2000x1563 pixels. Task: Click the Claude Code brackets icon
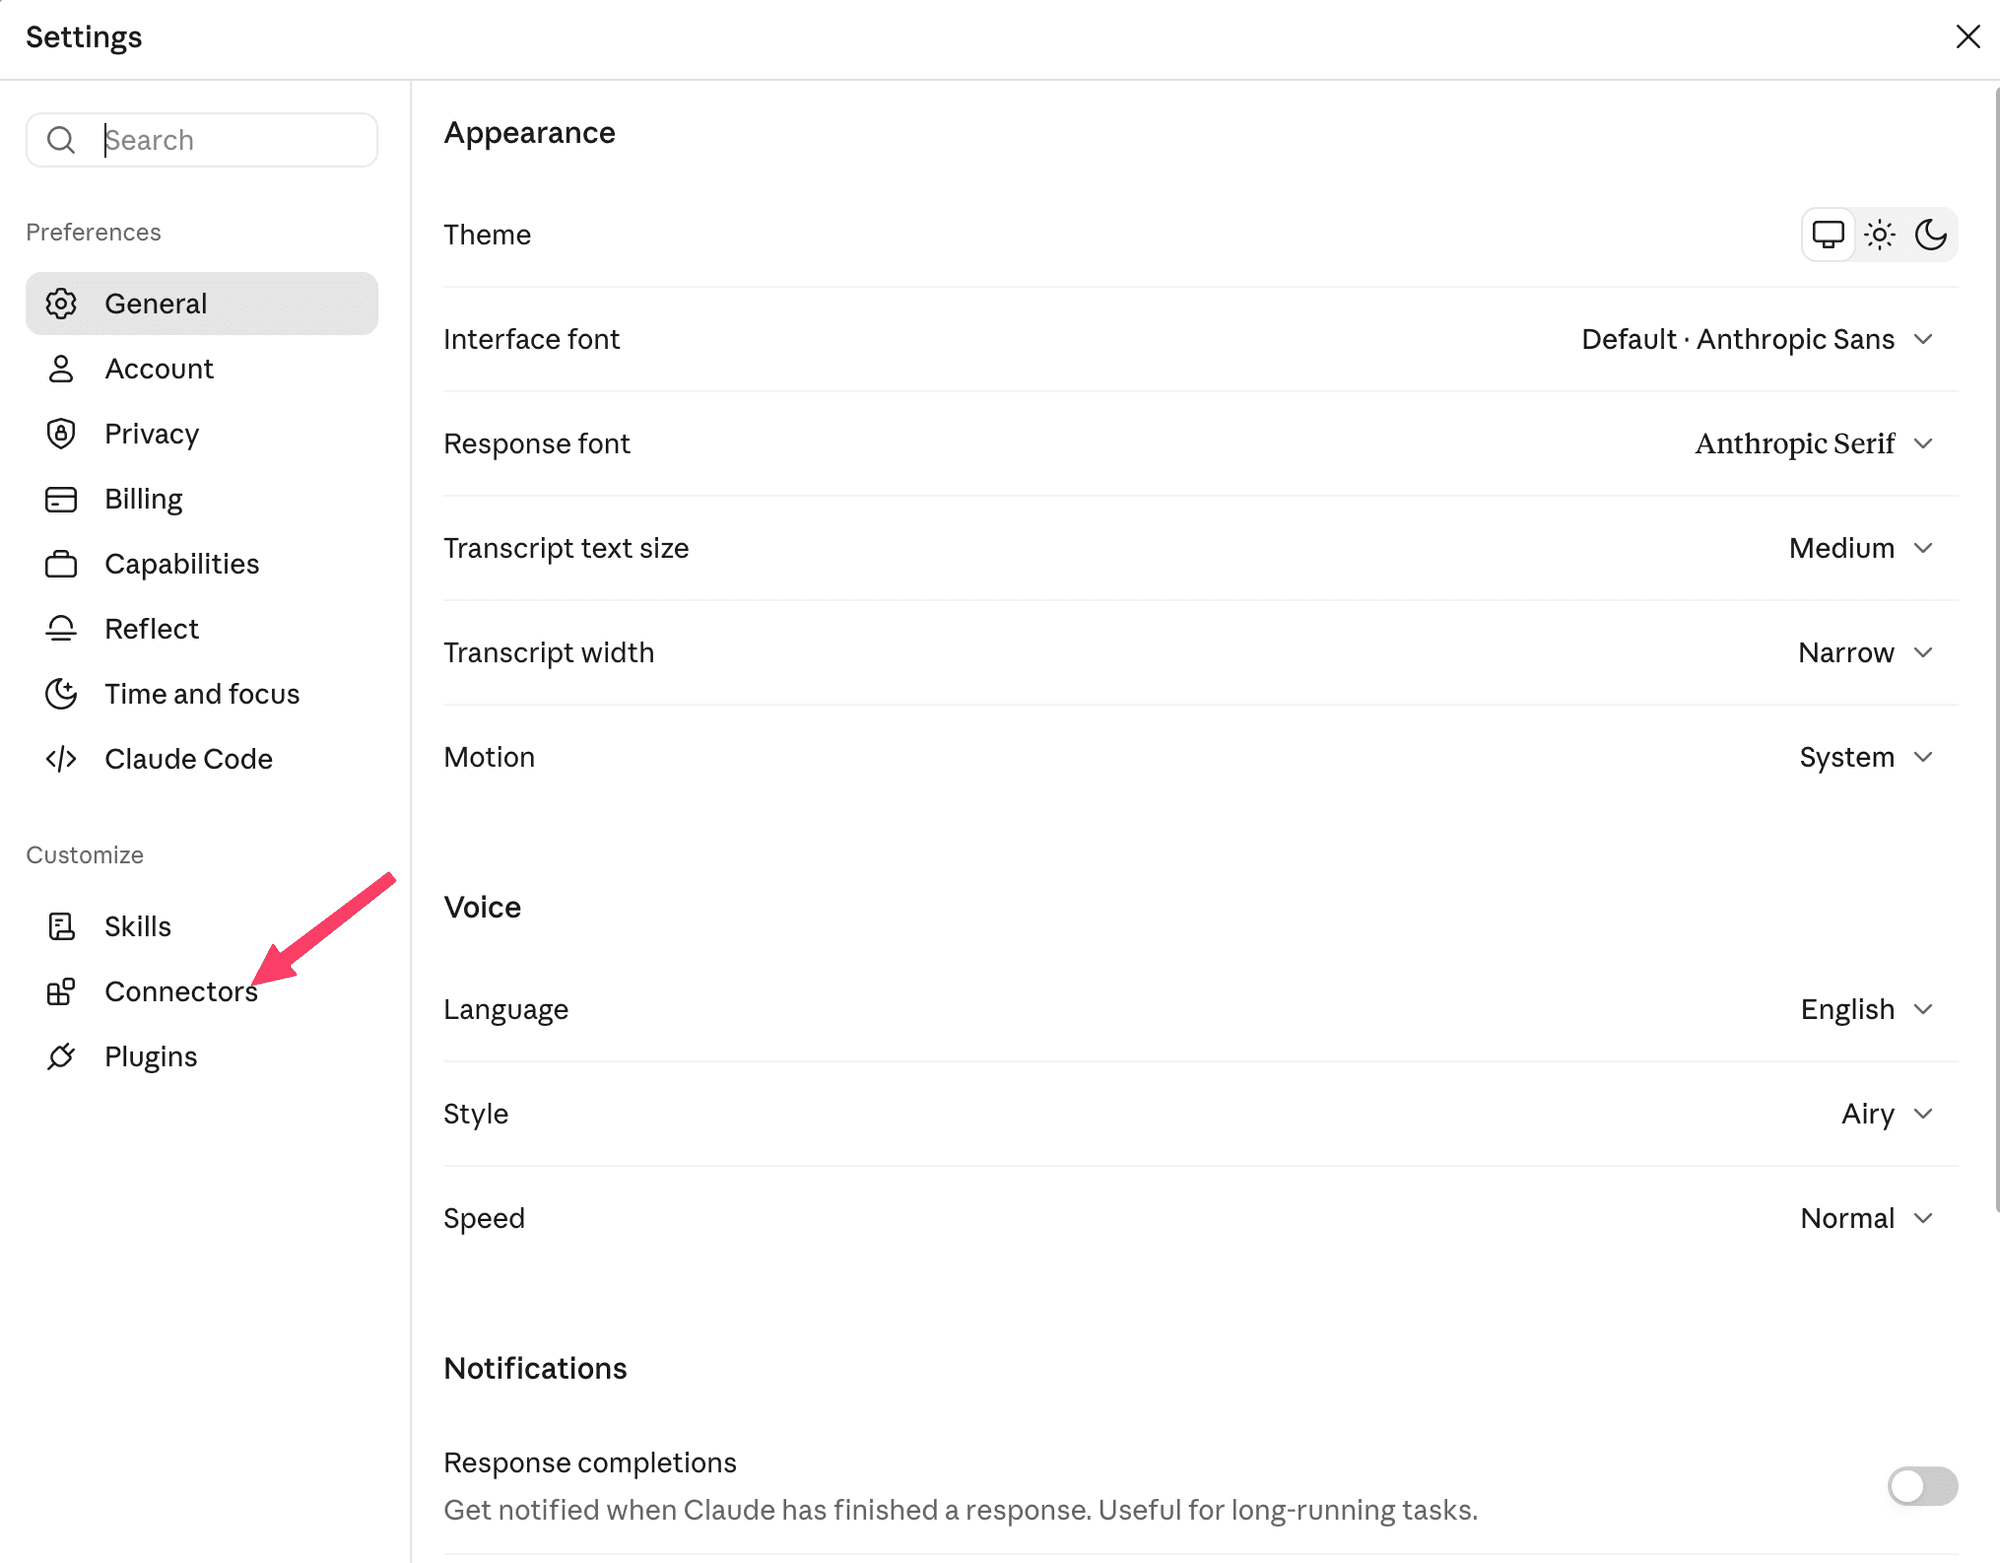[61, 759]
